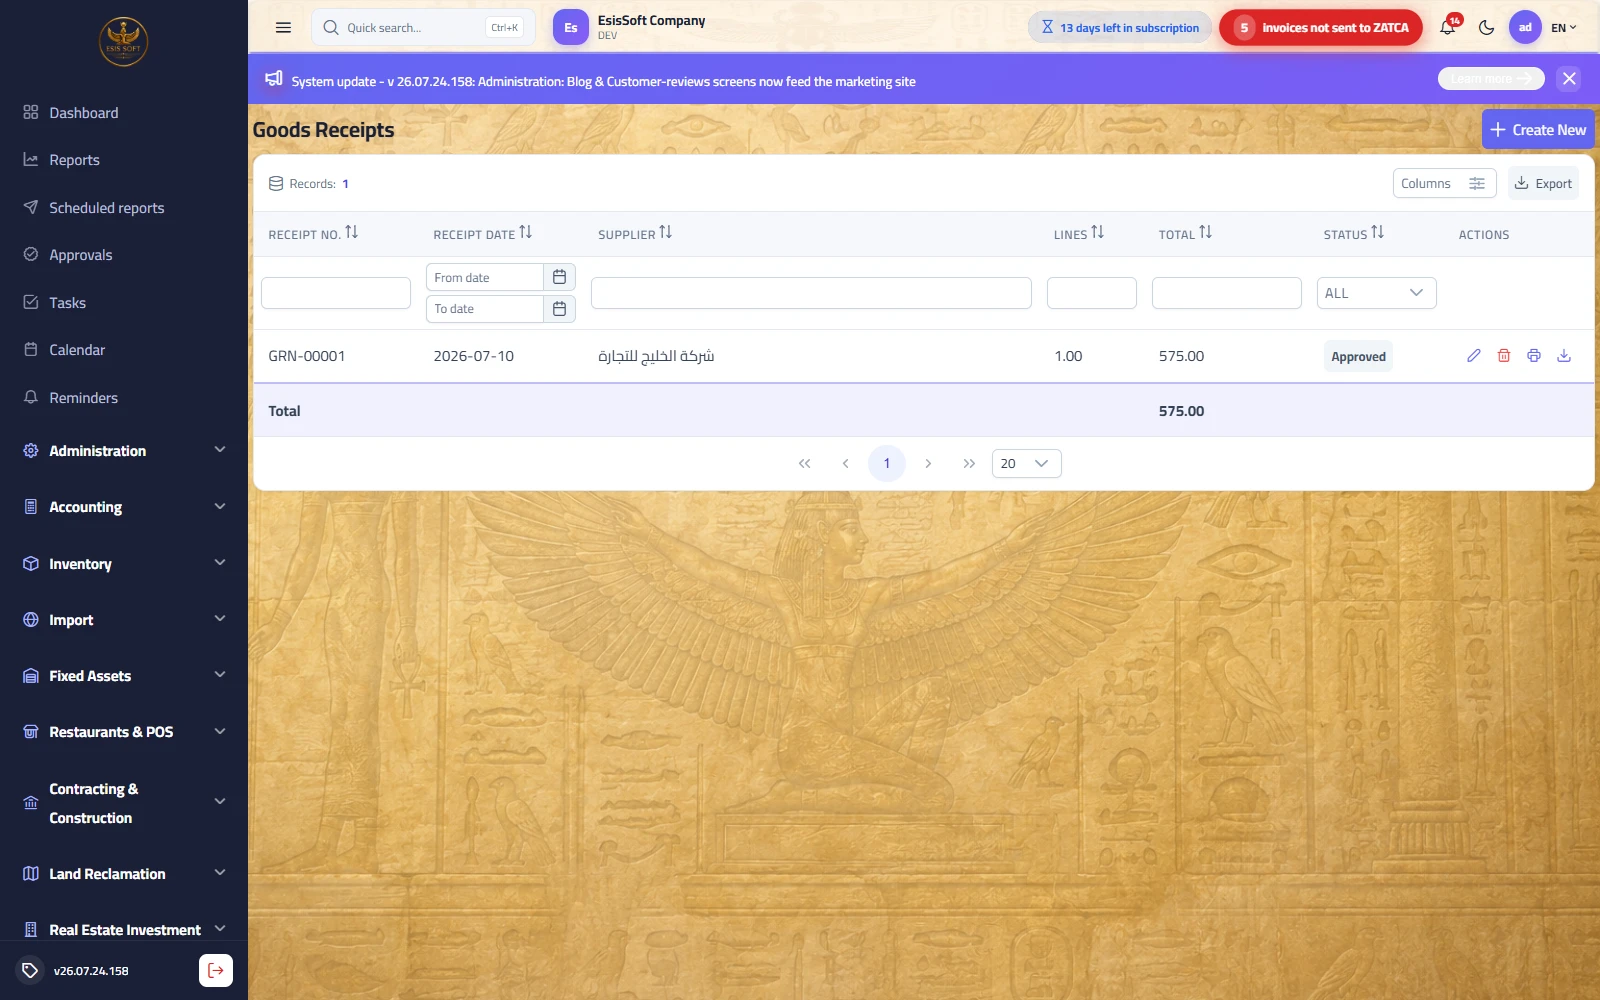Click the download icon in GRN-00001 row
The height and width of the screenshot is (1000, 1600).
(1564, 356)
